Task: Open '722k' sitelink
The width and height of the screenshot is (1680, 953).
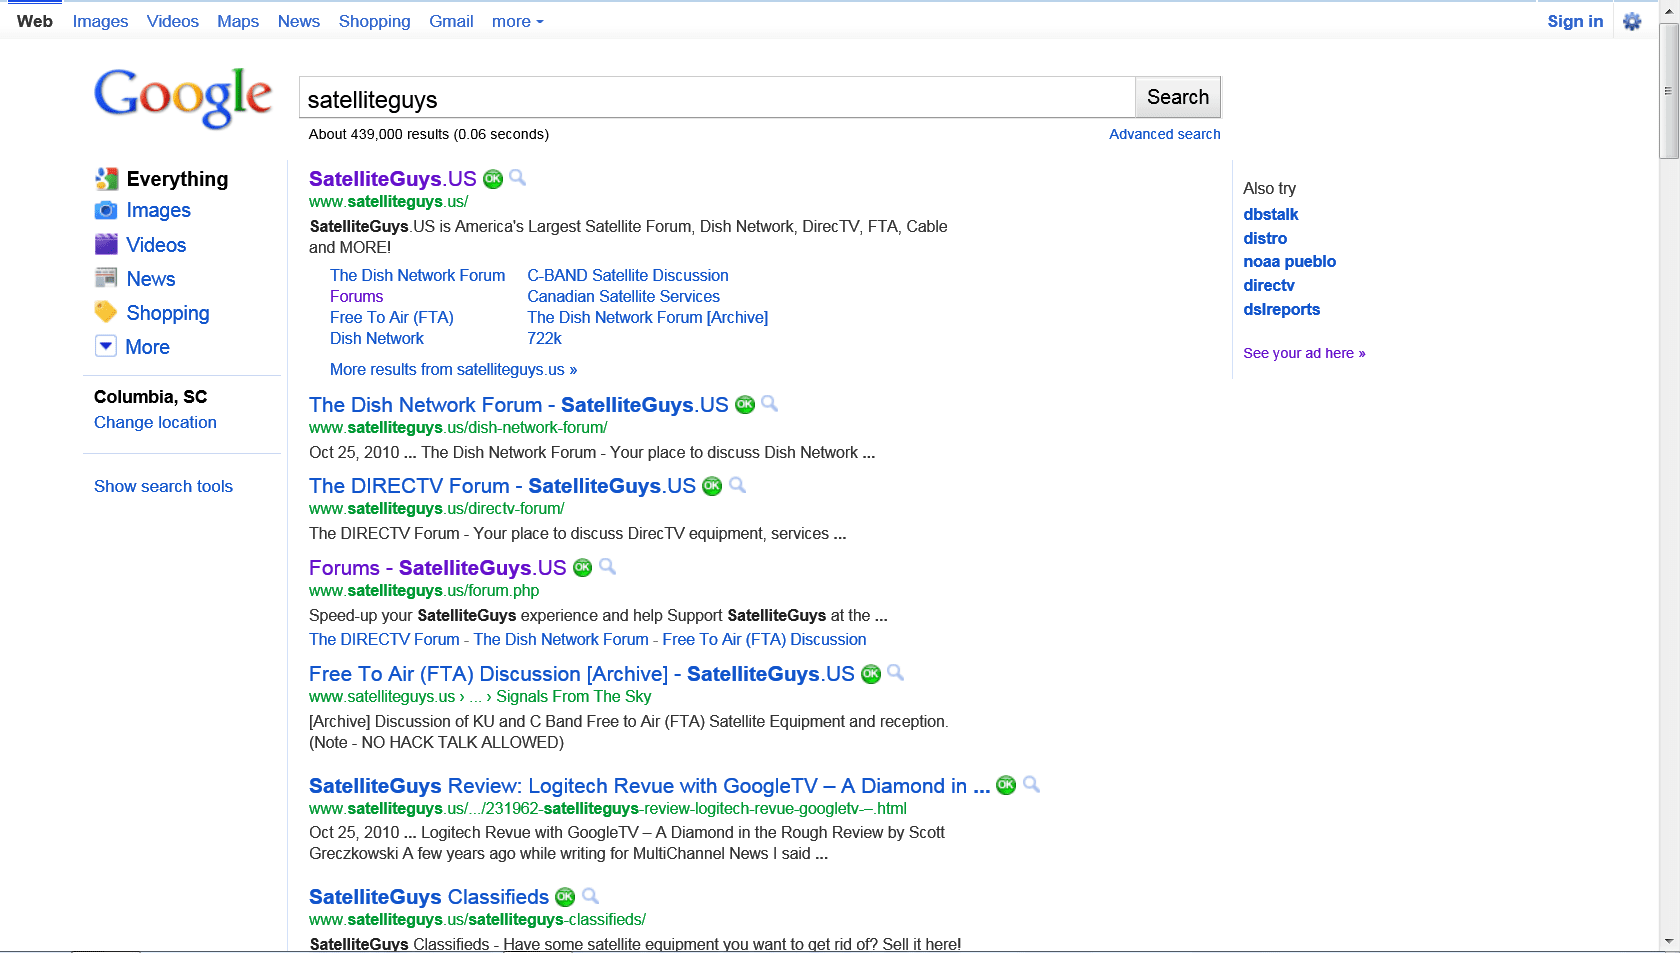Action: pos(544,338)
